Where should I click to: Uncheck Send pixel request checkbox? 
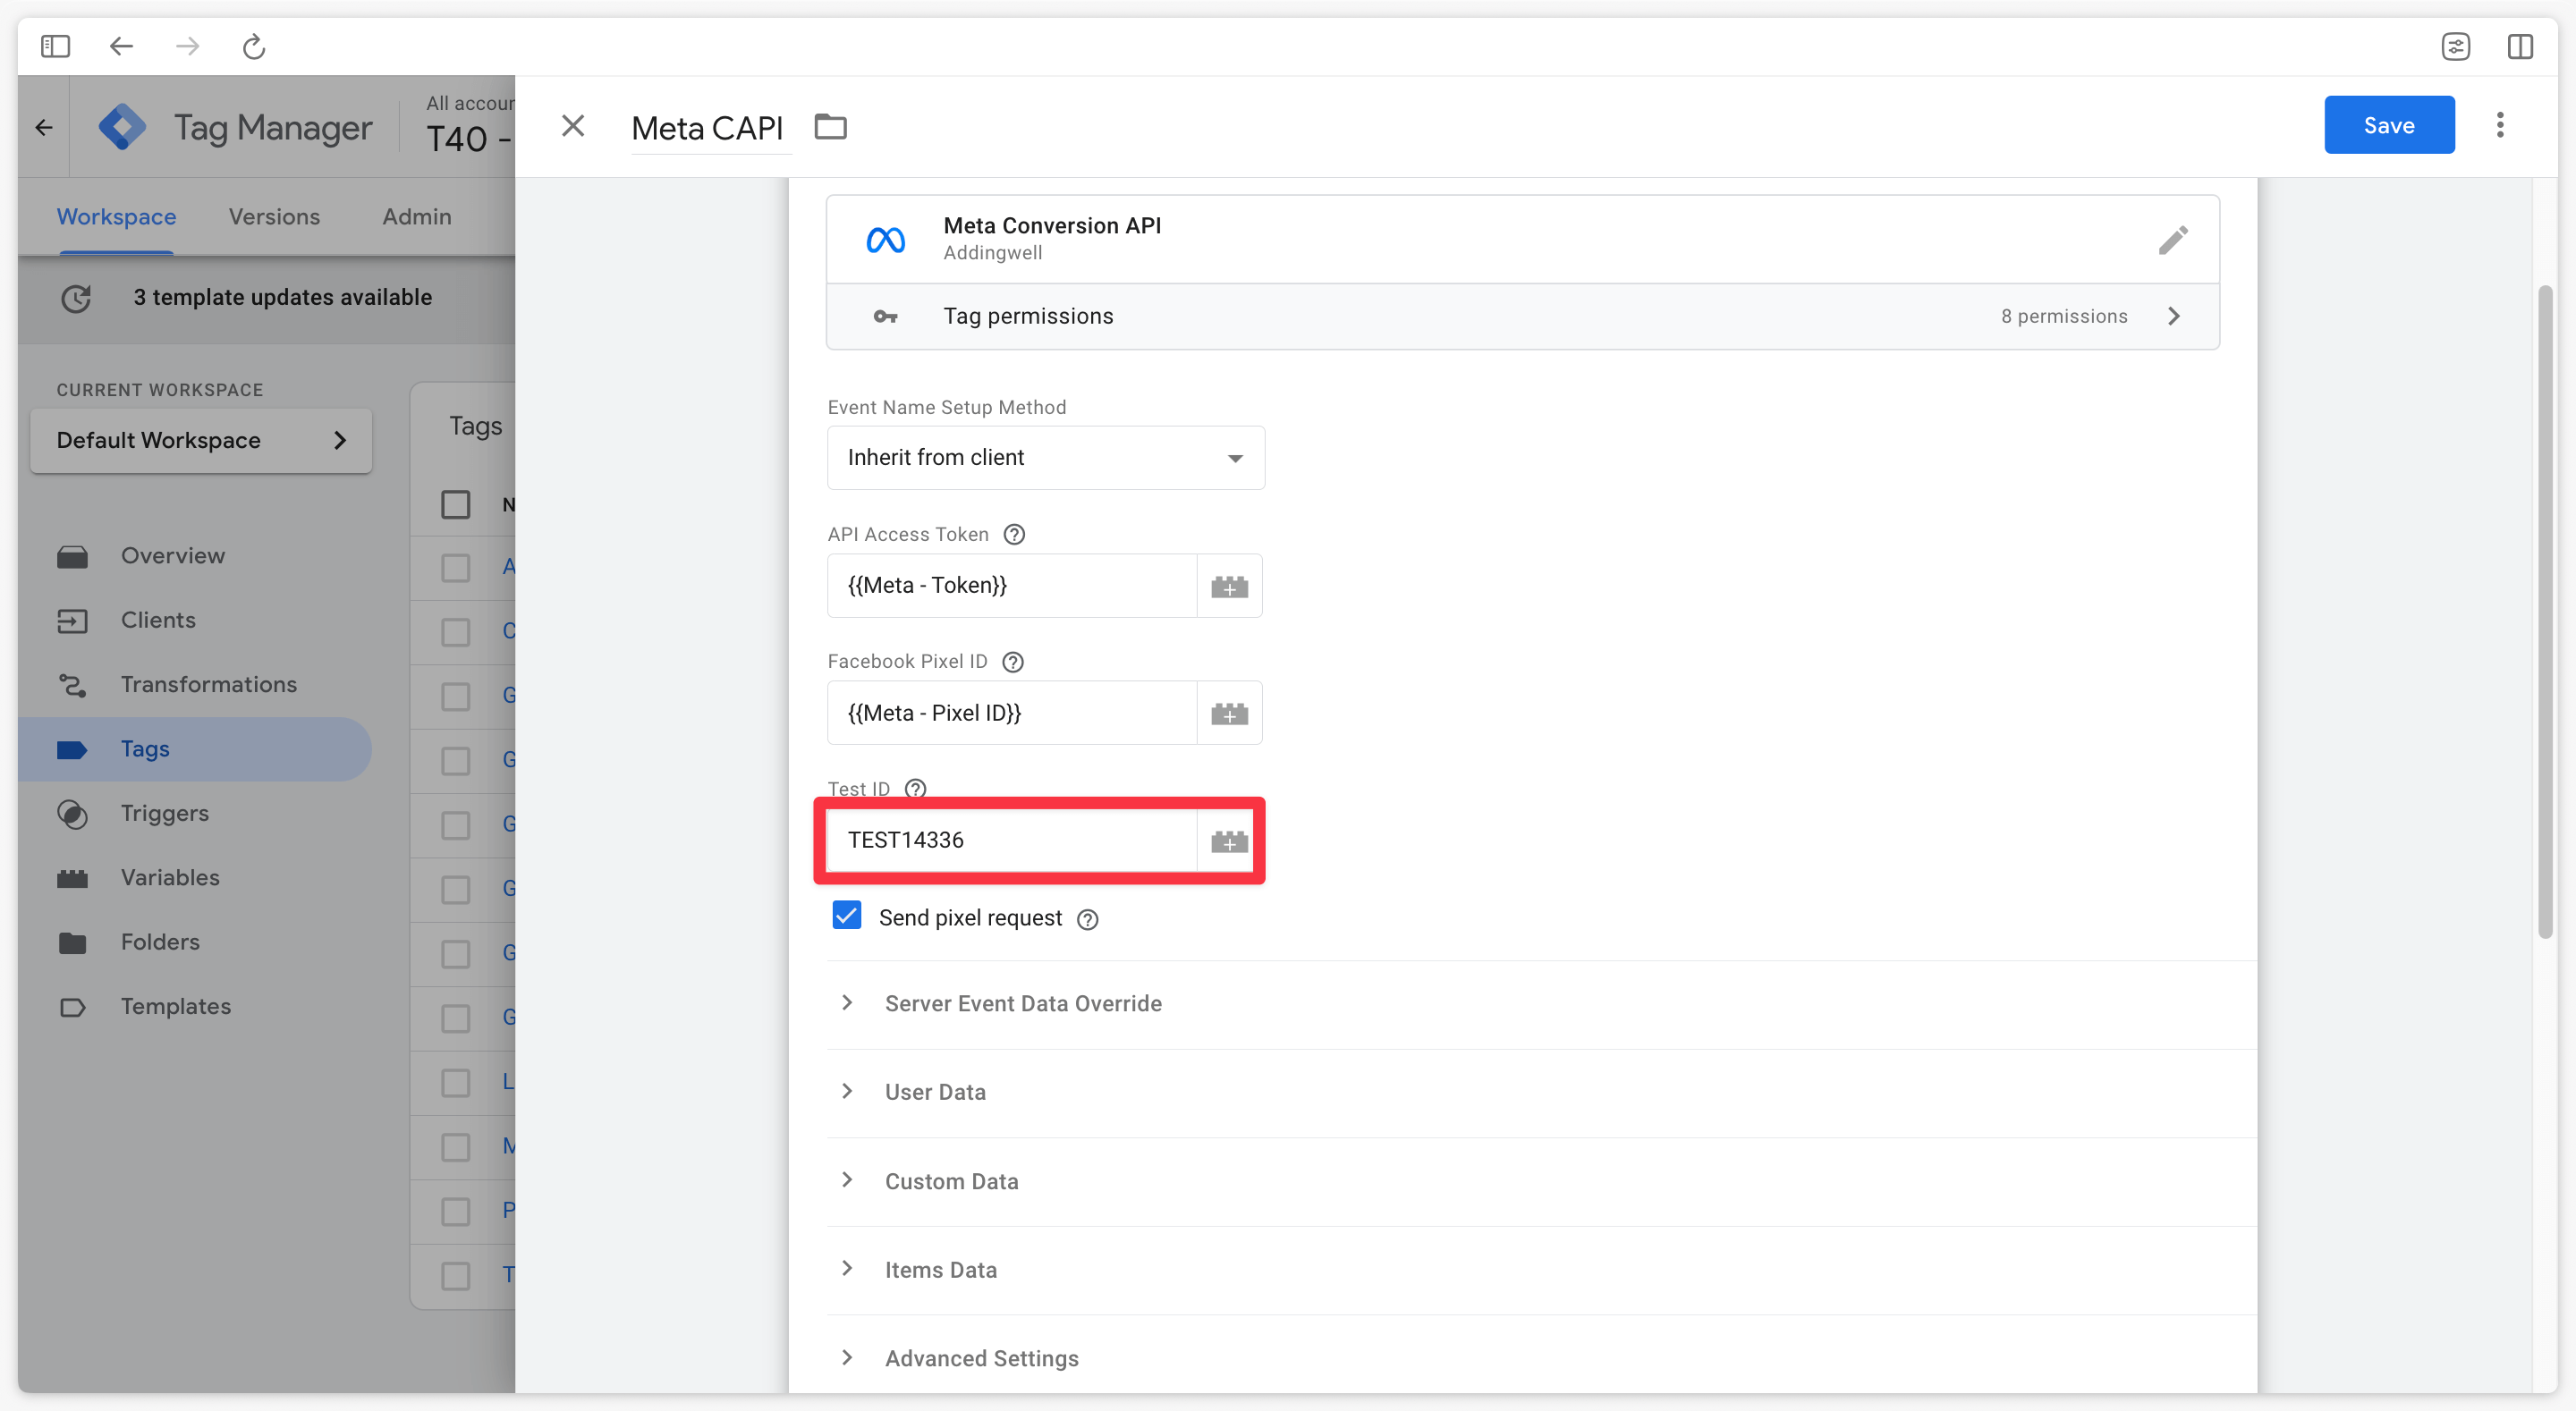(847, 916)
